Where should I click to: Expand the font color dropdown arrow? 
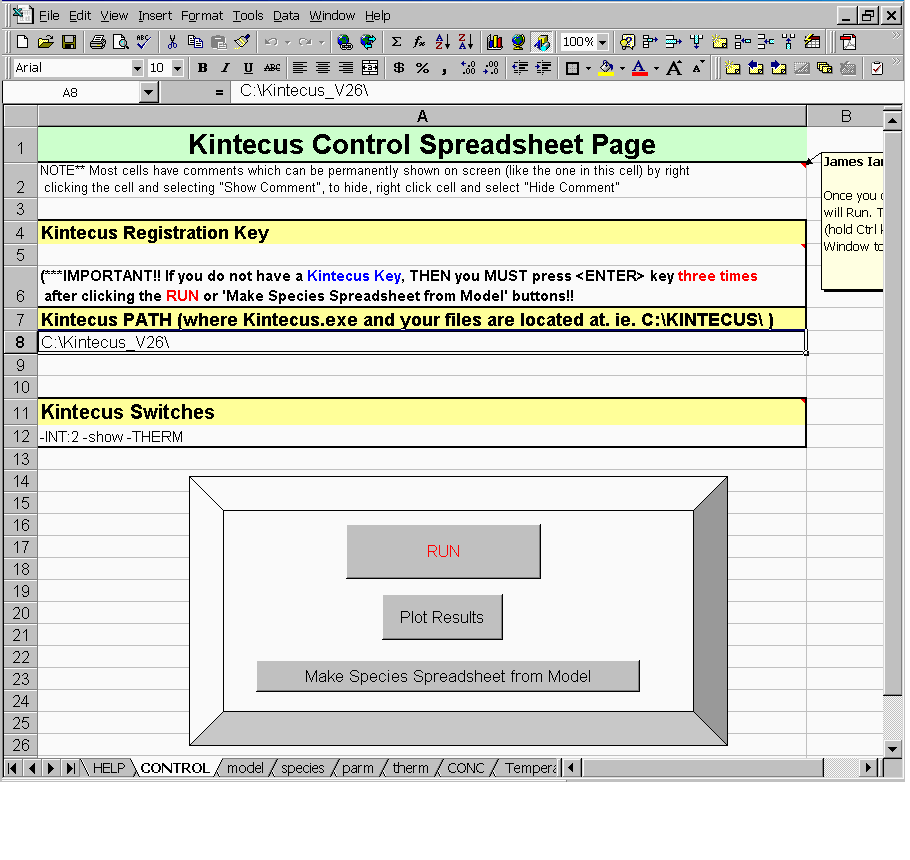(656, 68)
